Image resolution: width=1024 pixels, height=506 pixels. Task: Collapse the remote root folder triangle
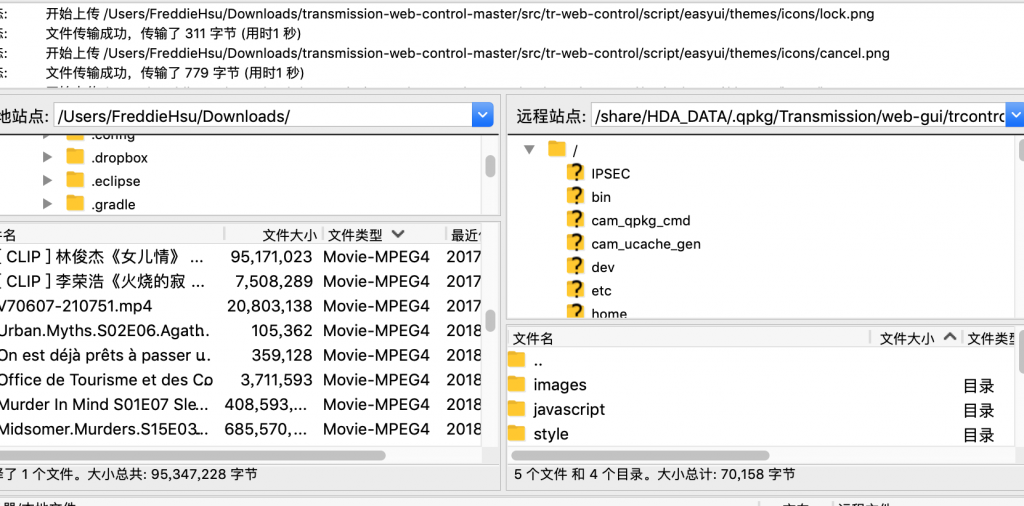pos(529,150)
